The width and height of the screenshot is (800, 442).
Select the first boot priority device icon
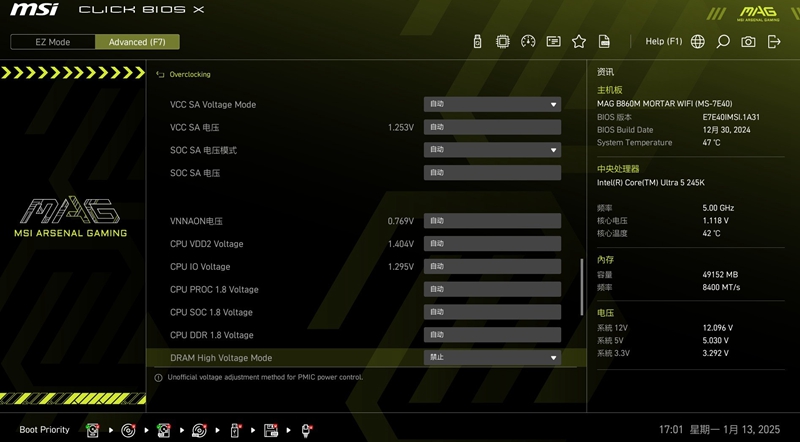coord(92,430)
